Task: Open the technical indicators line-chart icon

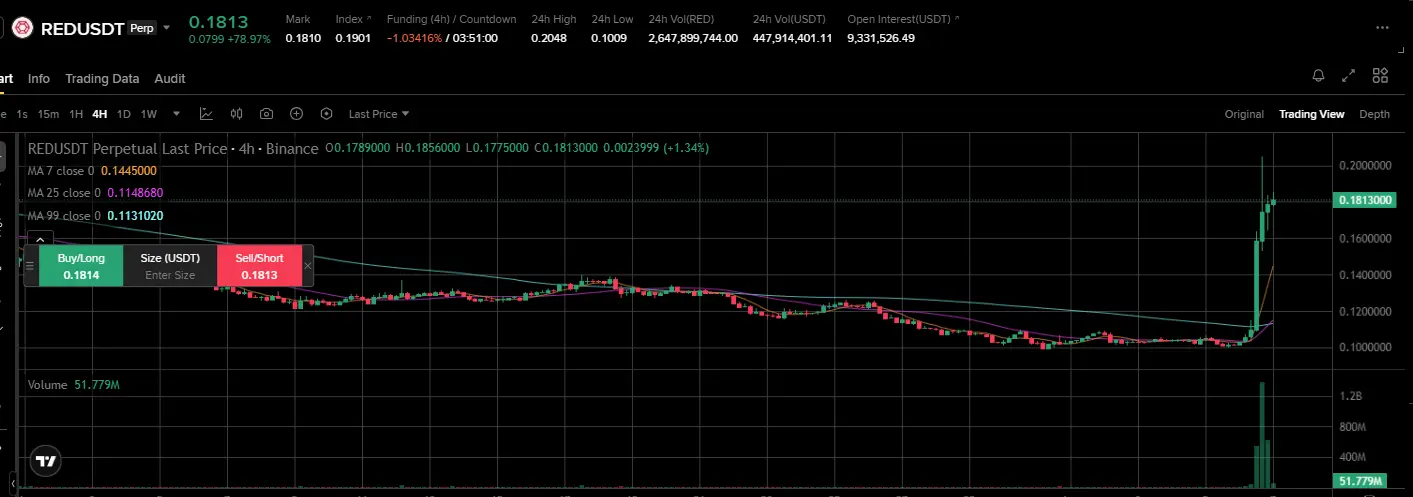Action: (206, 114)
